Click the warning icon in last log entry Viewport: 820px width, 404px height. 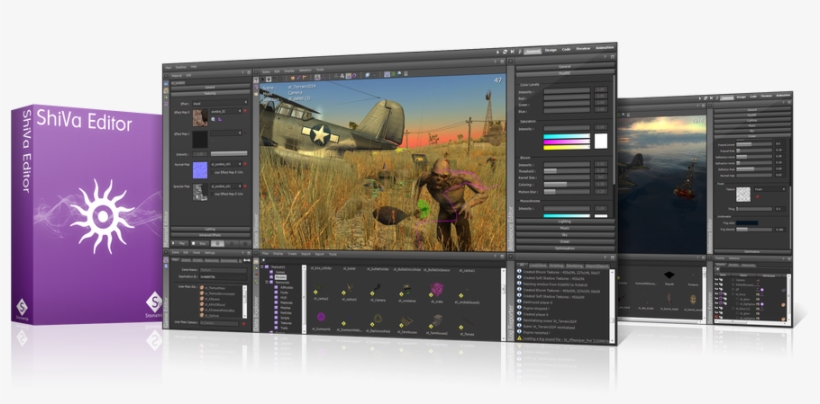click(x=519, y=338)
